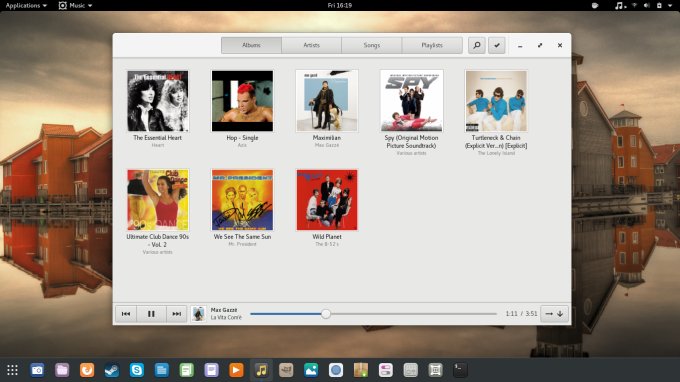Click the Fri 16:19 clock
The height and width of the screenshot is (382, 680).
tap(340, 5)
